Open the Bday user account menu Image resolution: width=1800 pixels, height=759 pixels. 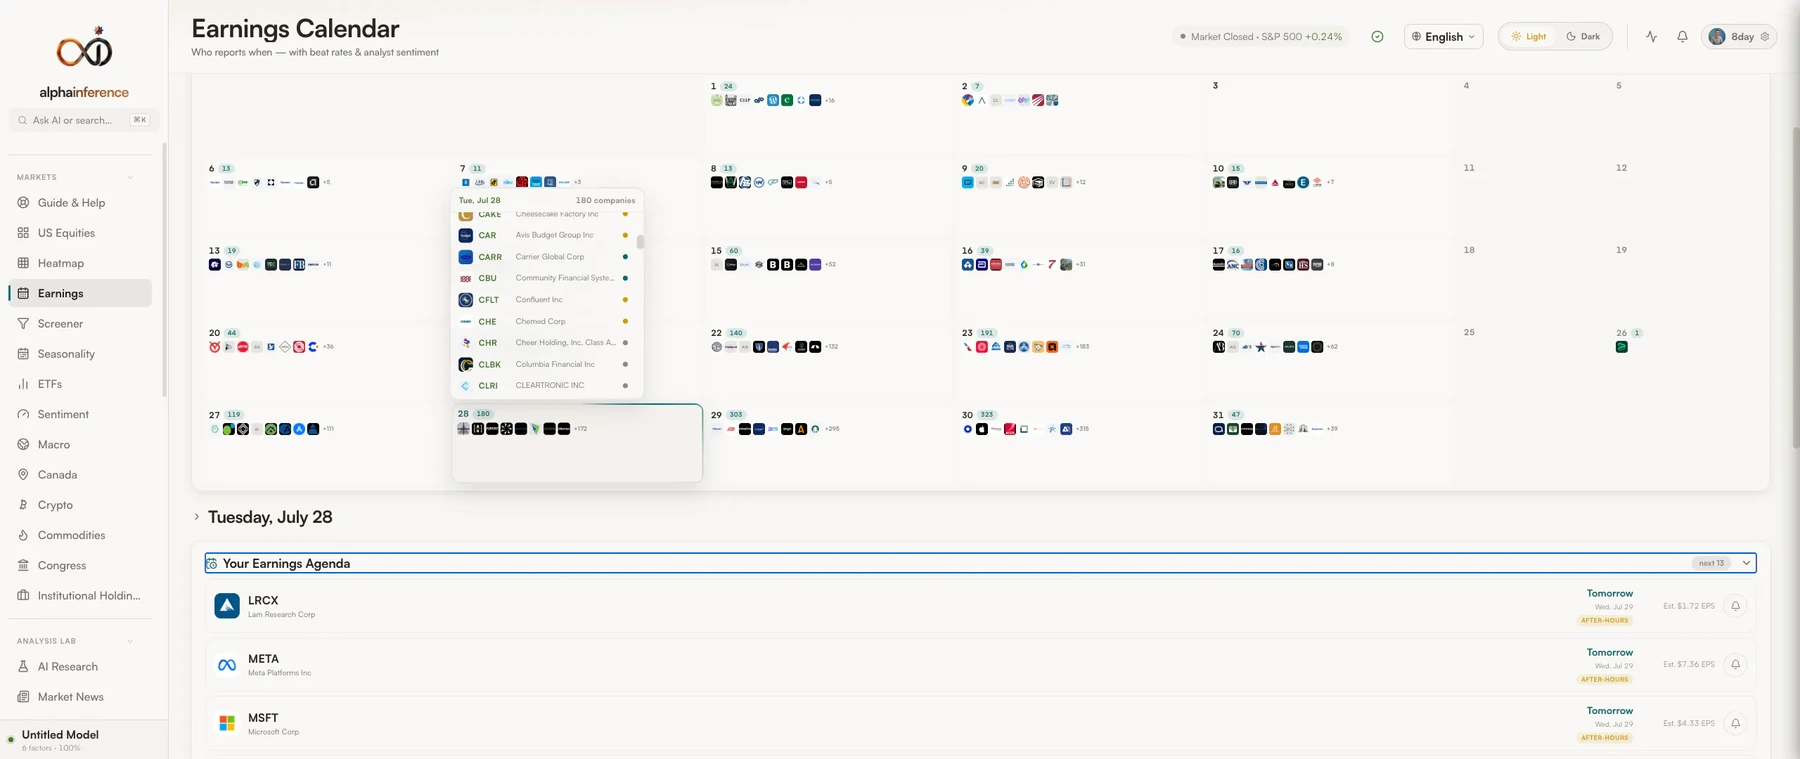[1738, 37]
